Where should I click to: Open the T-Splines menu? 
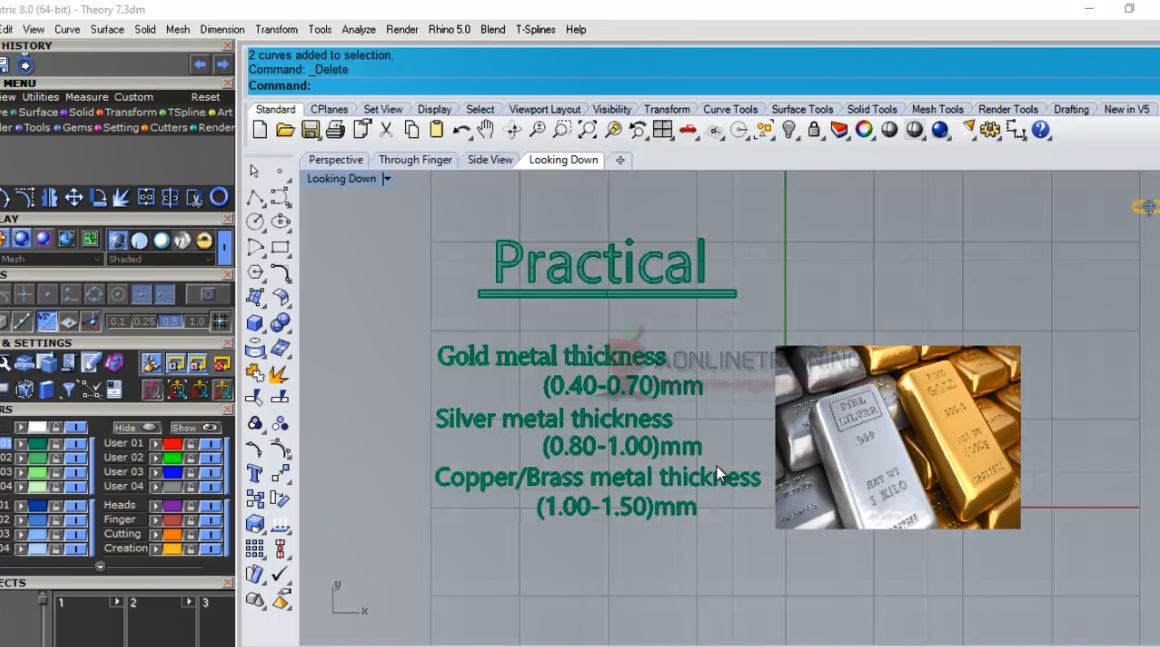tap(536, 30)
